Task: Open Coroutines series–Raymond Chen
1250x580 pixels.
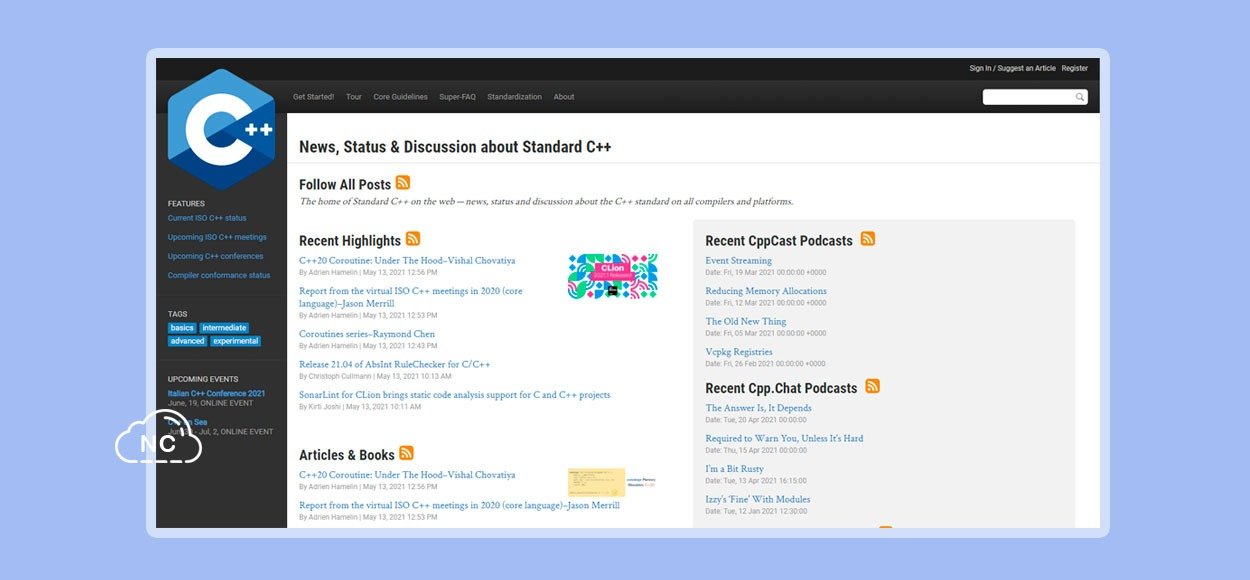Action: pos(367,334)
